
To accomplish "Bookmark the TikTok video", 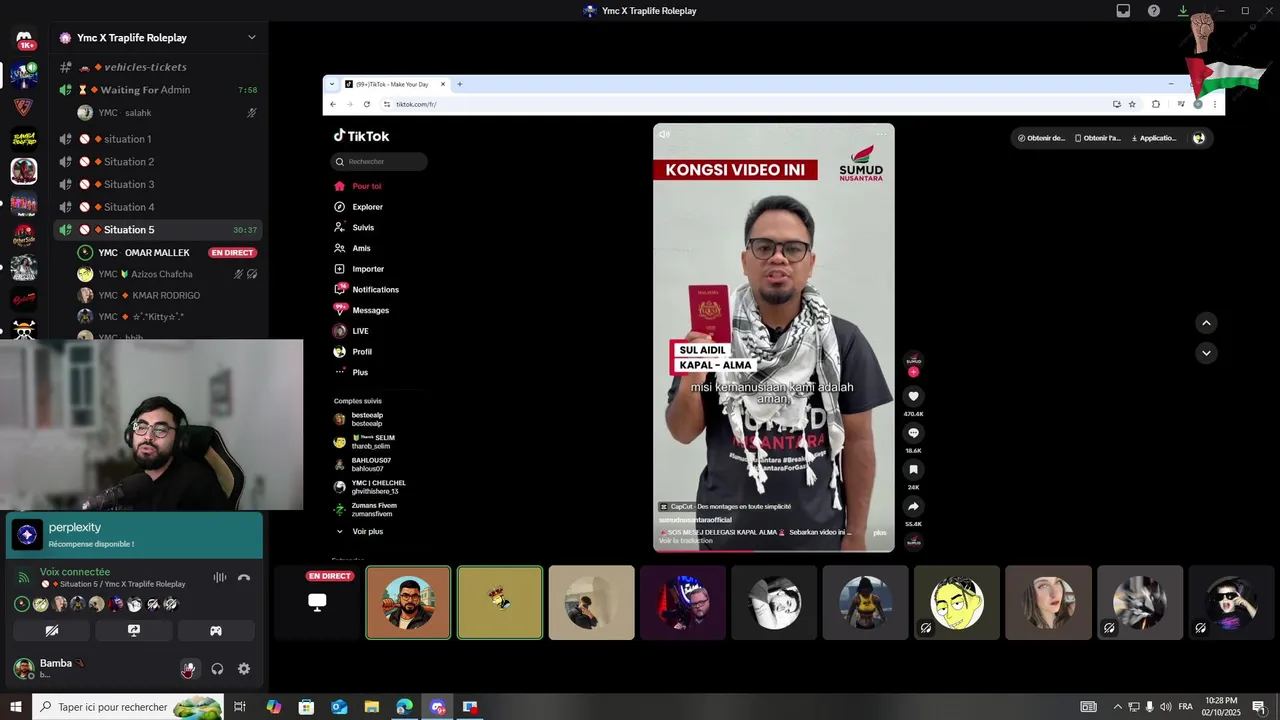I will click(913, 470).
